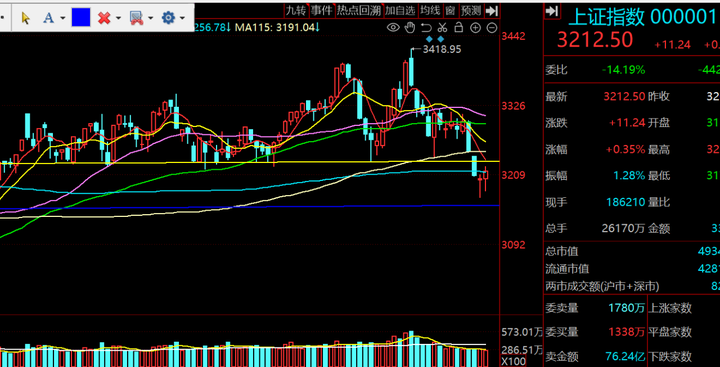Zoom out with the minus circle icon

click(492, 28)
